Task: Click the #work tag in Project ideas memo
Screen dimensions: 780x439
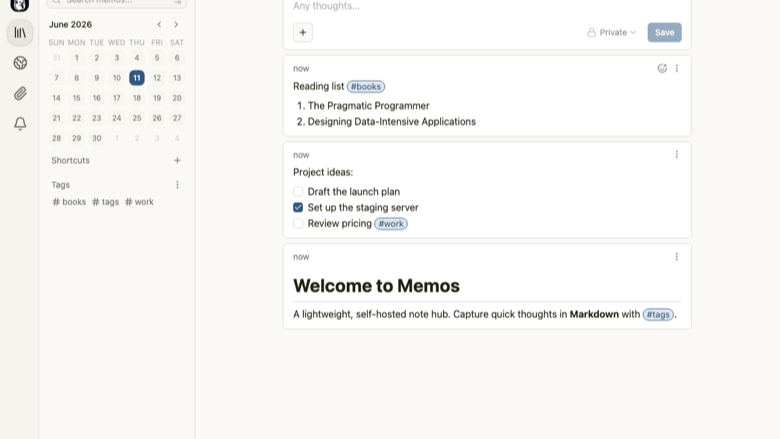Action: coord(391,224)
